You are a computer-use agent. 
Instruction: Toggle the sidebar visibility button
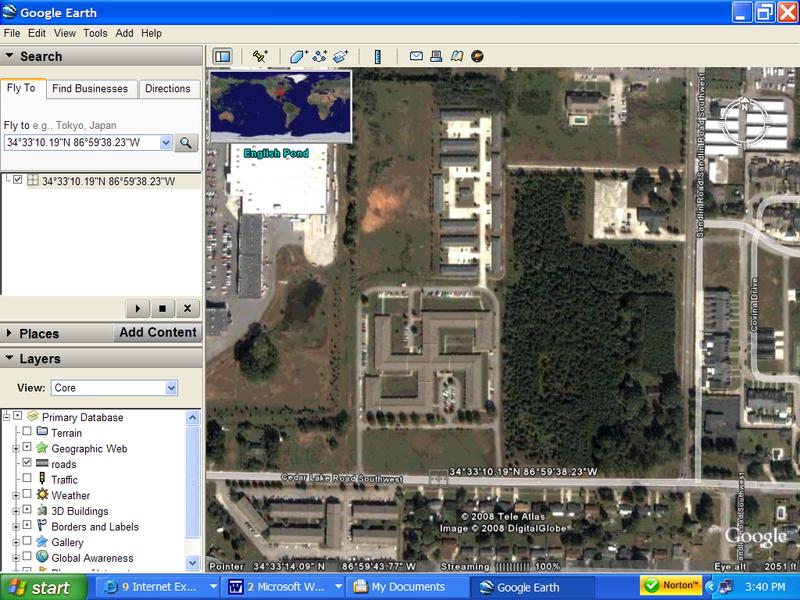point(222,57)
